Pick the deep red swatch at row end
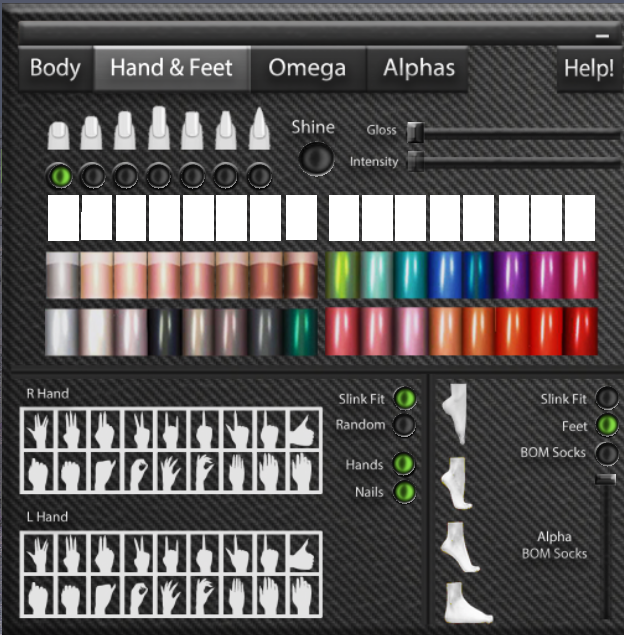Viewport: 624px width, 635px height. point(580,331)
